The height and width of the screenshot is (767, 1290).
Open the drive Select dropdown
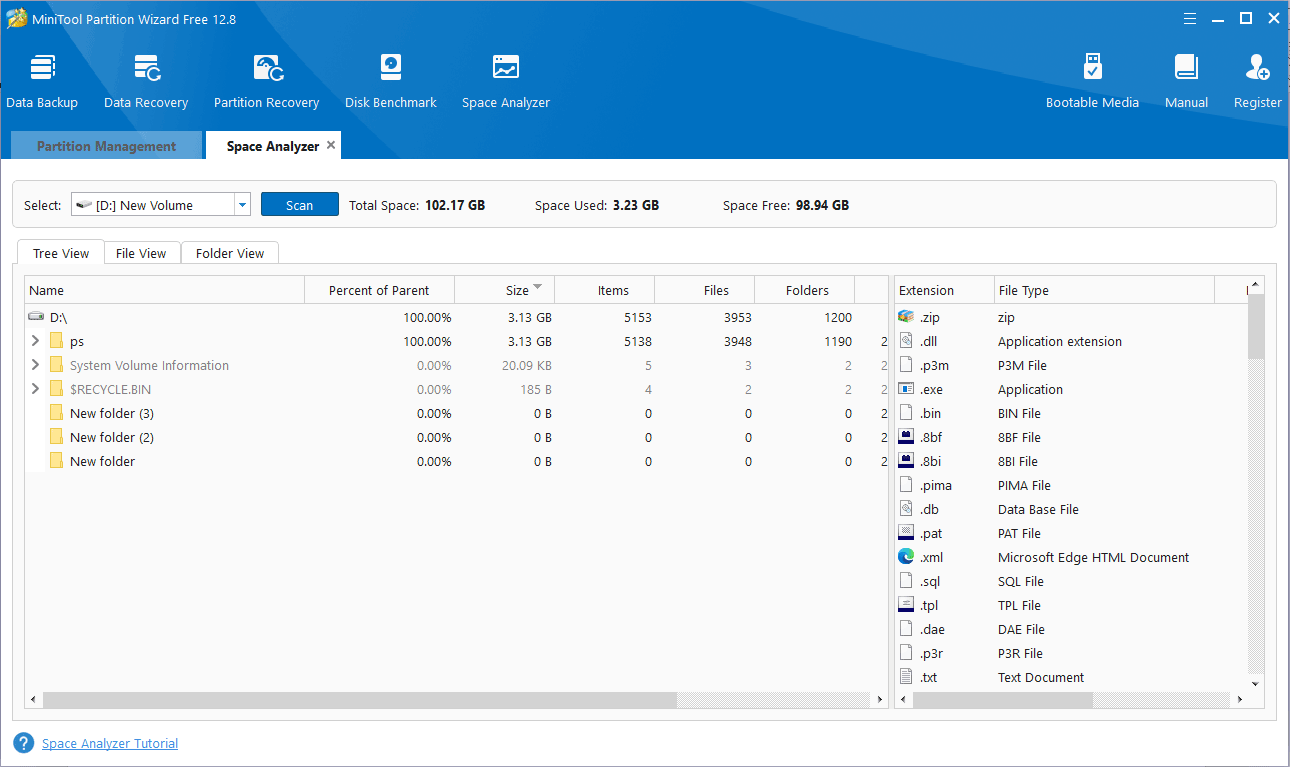tap(242, 205)
